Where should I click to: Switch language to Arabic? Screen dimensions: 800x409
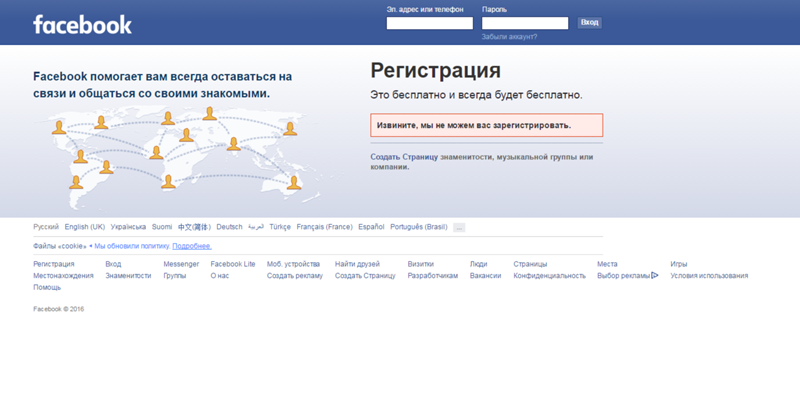256,227
